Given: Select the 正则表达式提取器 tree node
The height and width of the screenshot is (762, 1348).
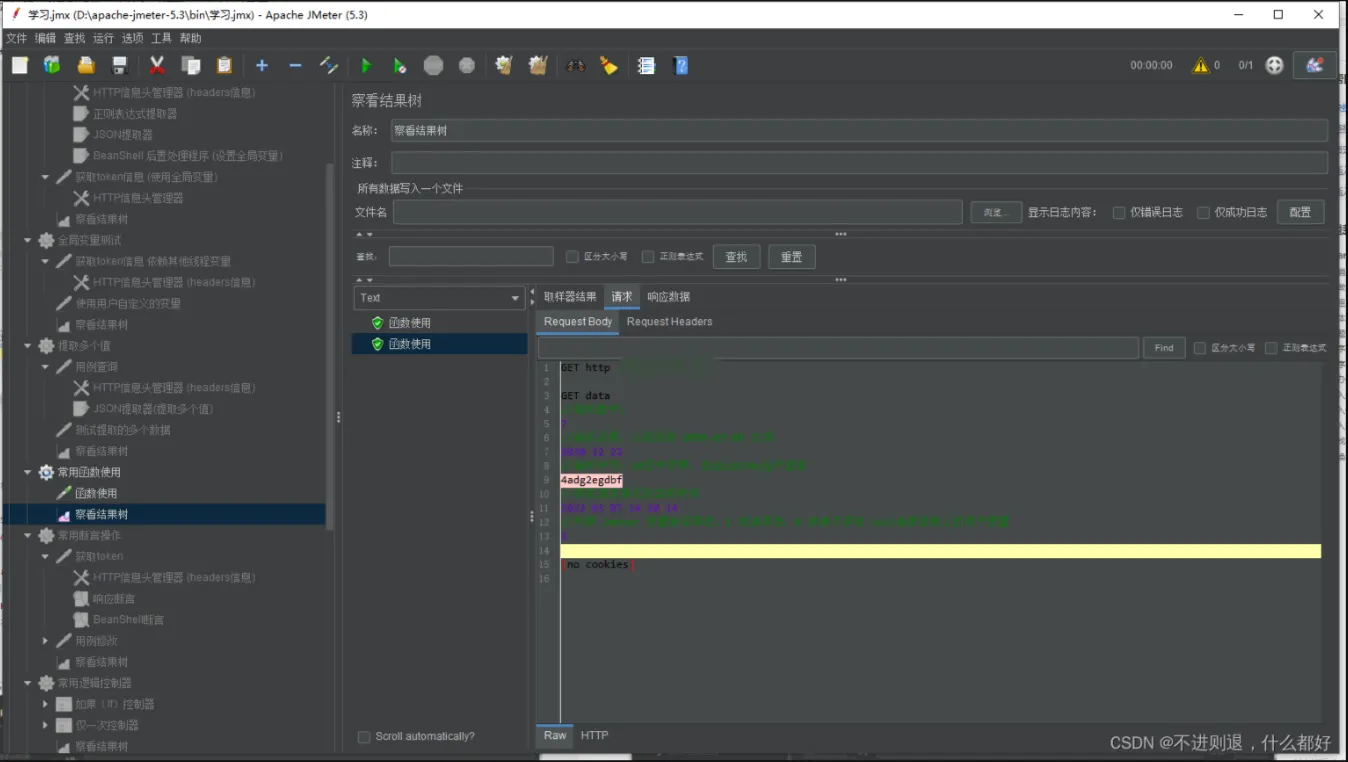Looking at the screenshot, I should [x=135, y=114].
